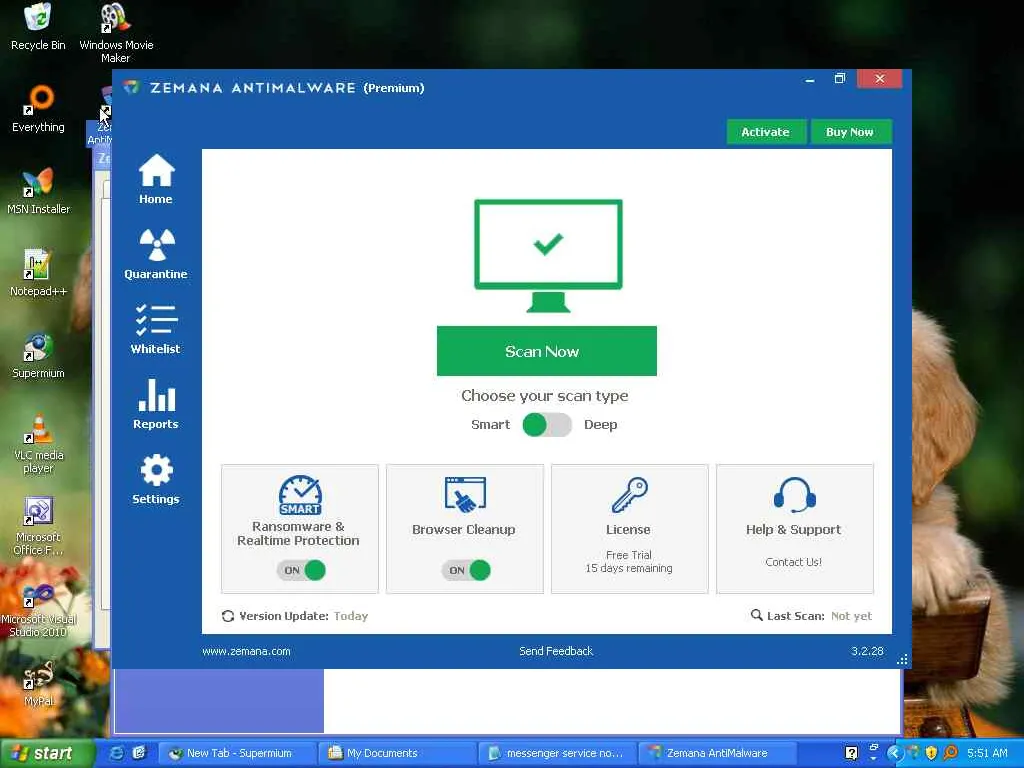Select MSN Installer desktop icon

tap(38, 191)
